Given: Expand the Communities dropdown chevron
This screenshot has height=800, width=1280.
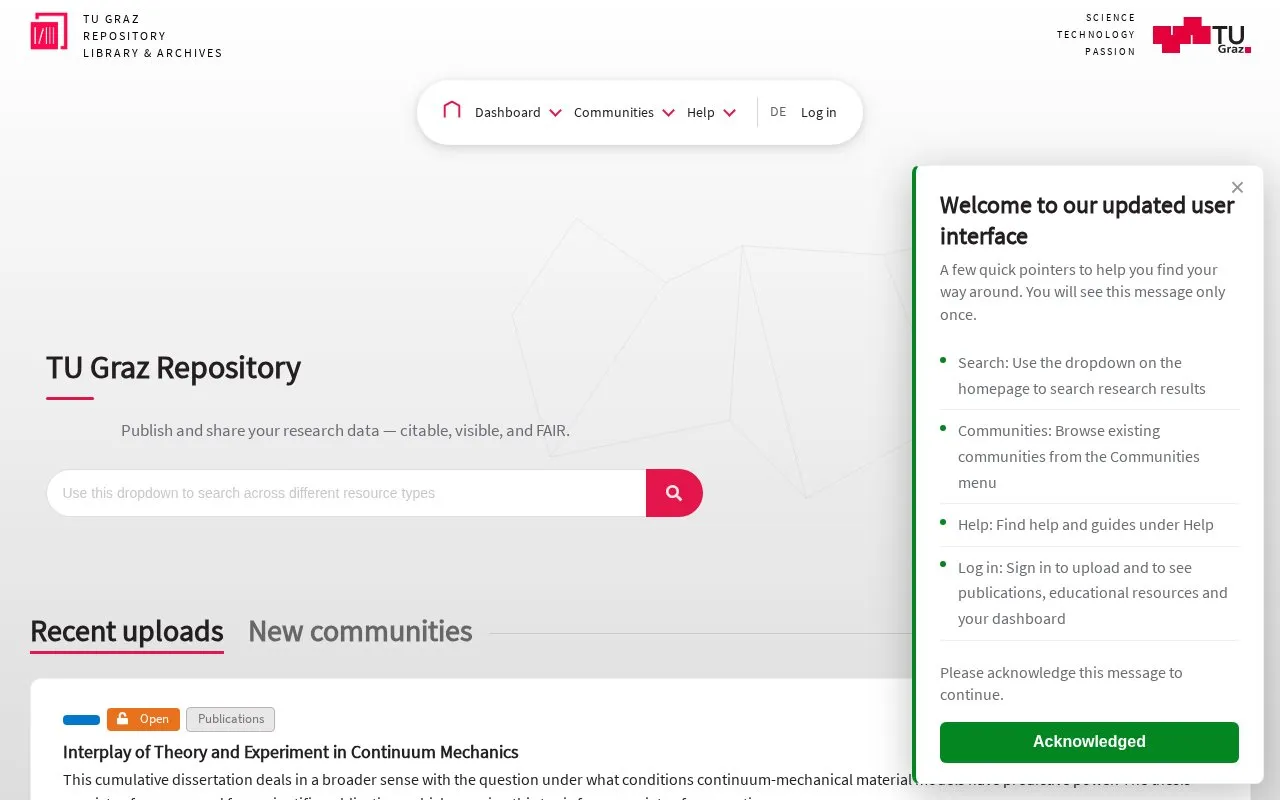Looking at the screenshot, I should pos(668,113).
